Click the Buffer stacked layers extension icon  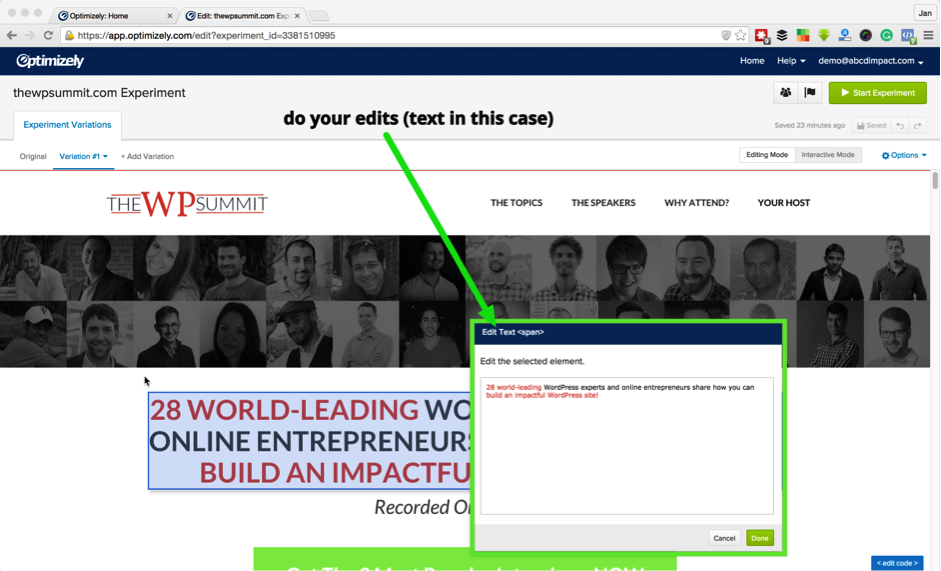point(782,35)
